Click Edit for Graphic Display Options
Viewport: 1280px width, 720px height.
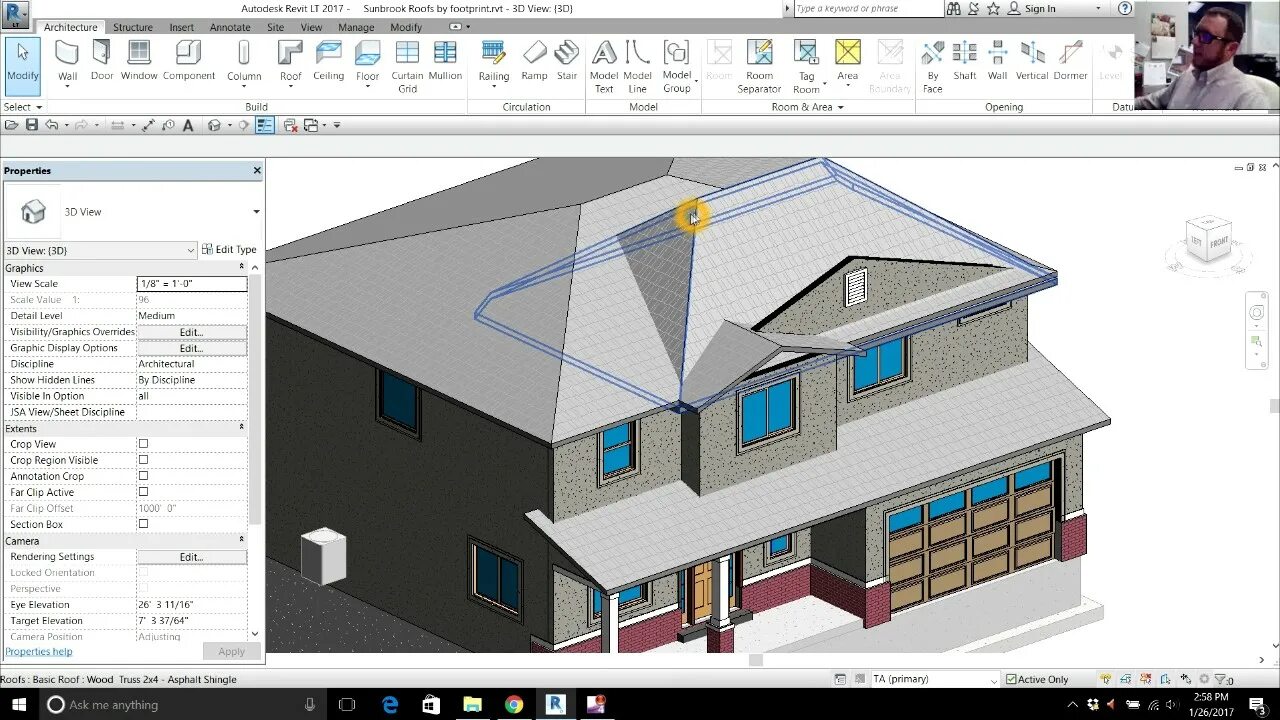pyautogui.click(x=191, y=348)
